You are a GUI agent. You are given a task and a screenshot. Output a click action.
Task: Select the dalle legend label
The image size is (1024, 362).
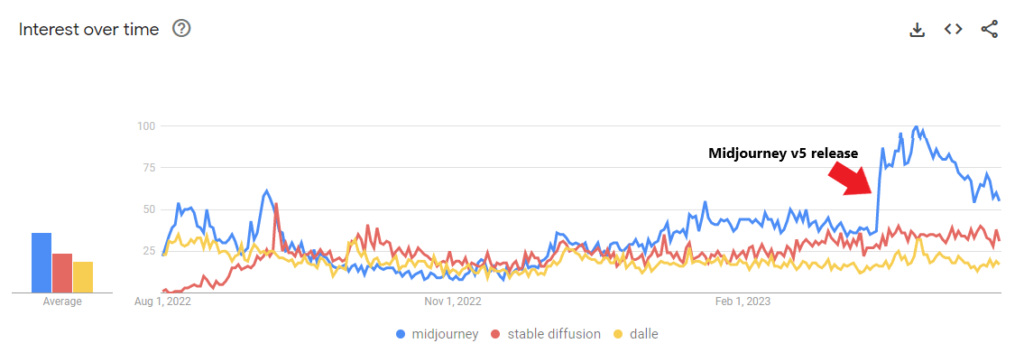click(x=644, y=334)
